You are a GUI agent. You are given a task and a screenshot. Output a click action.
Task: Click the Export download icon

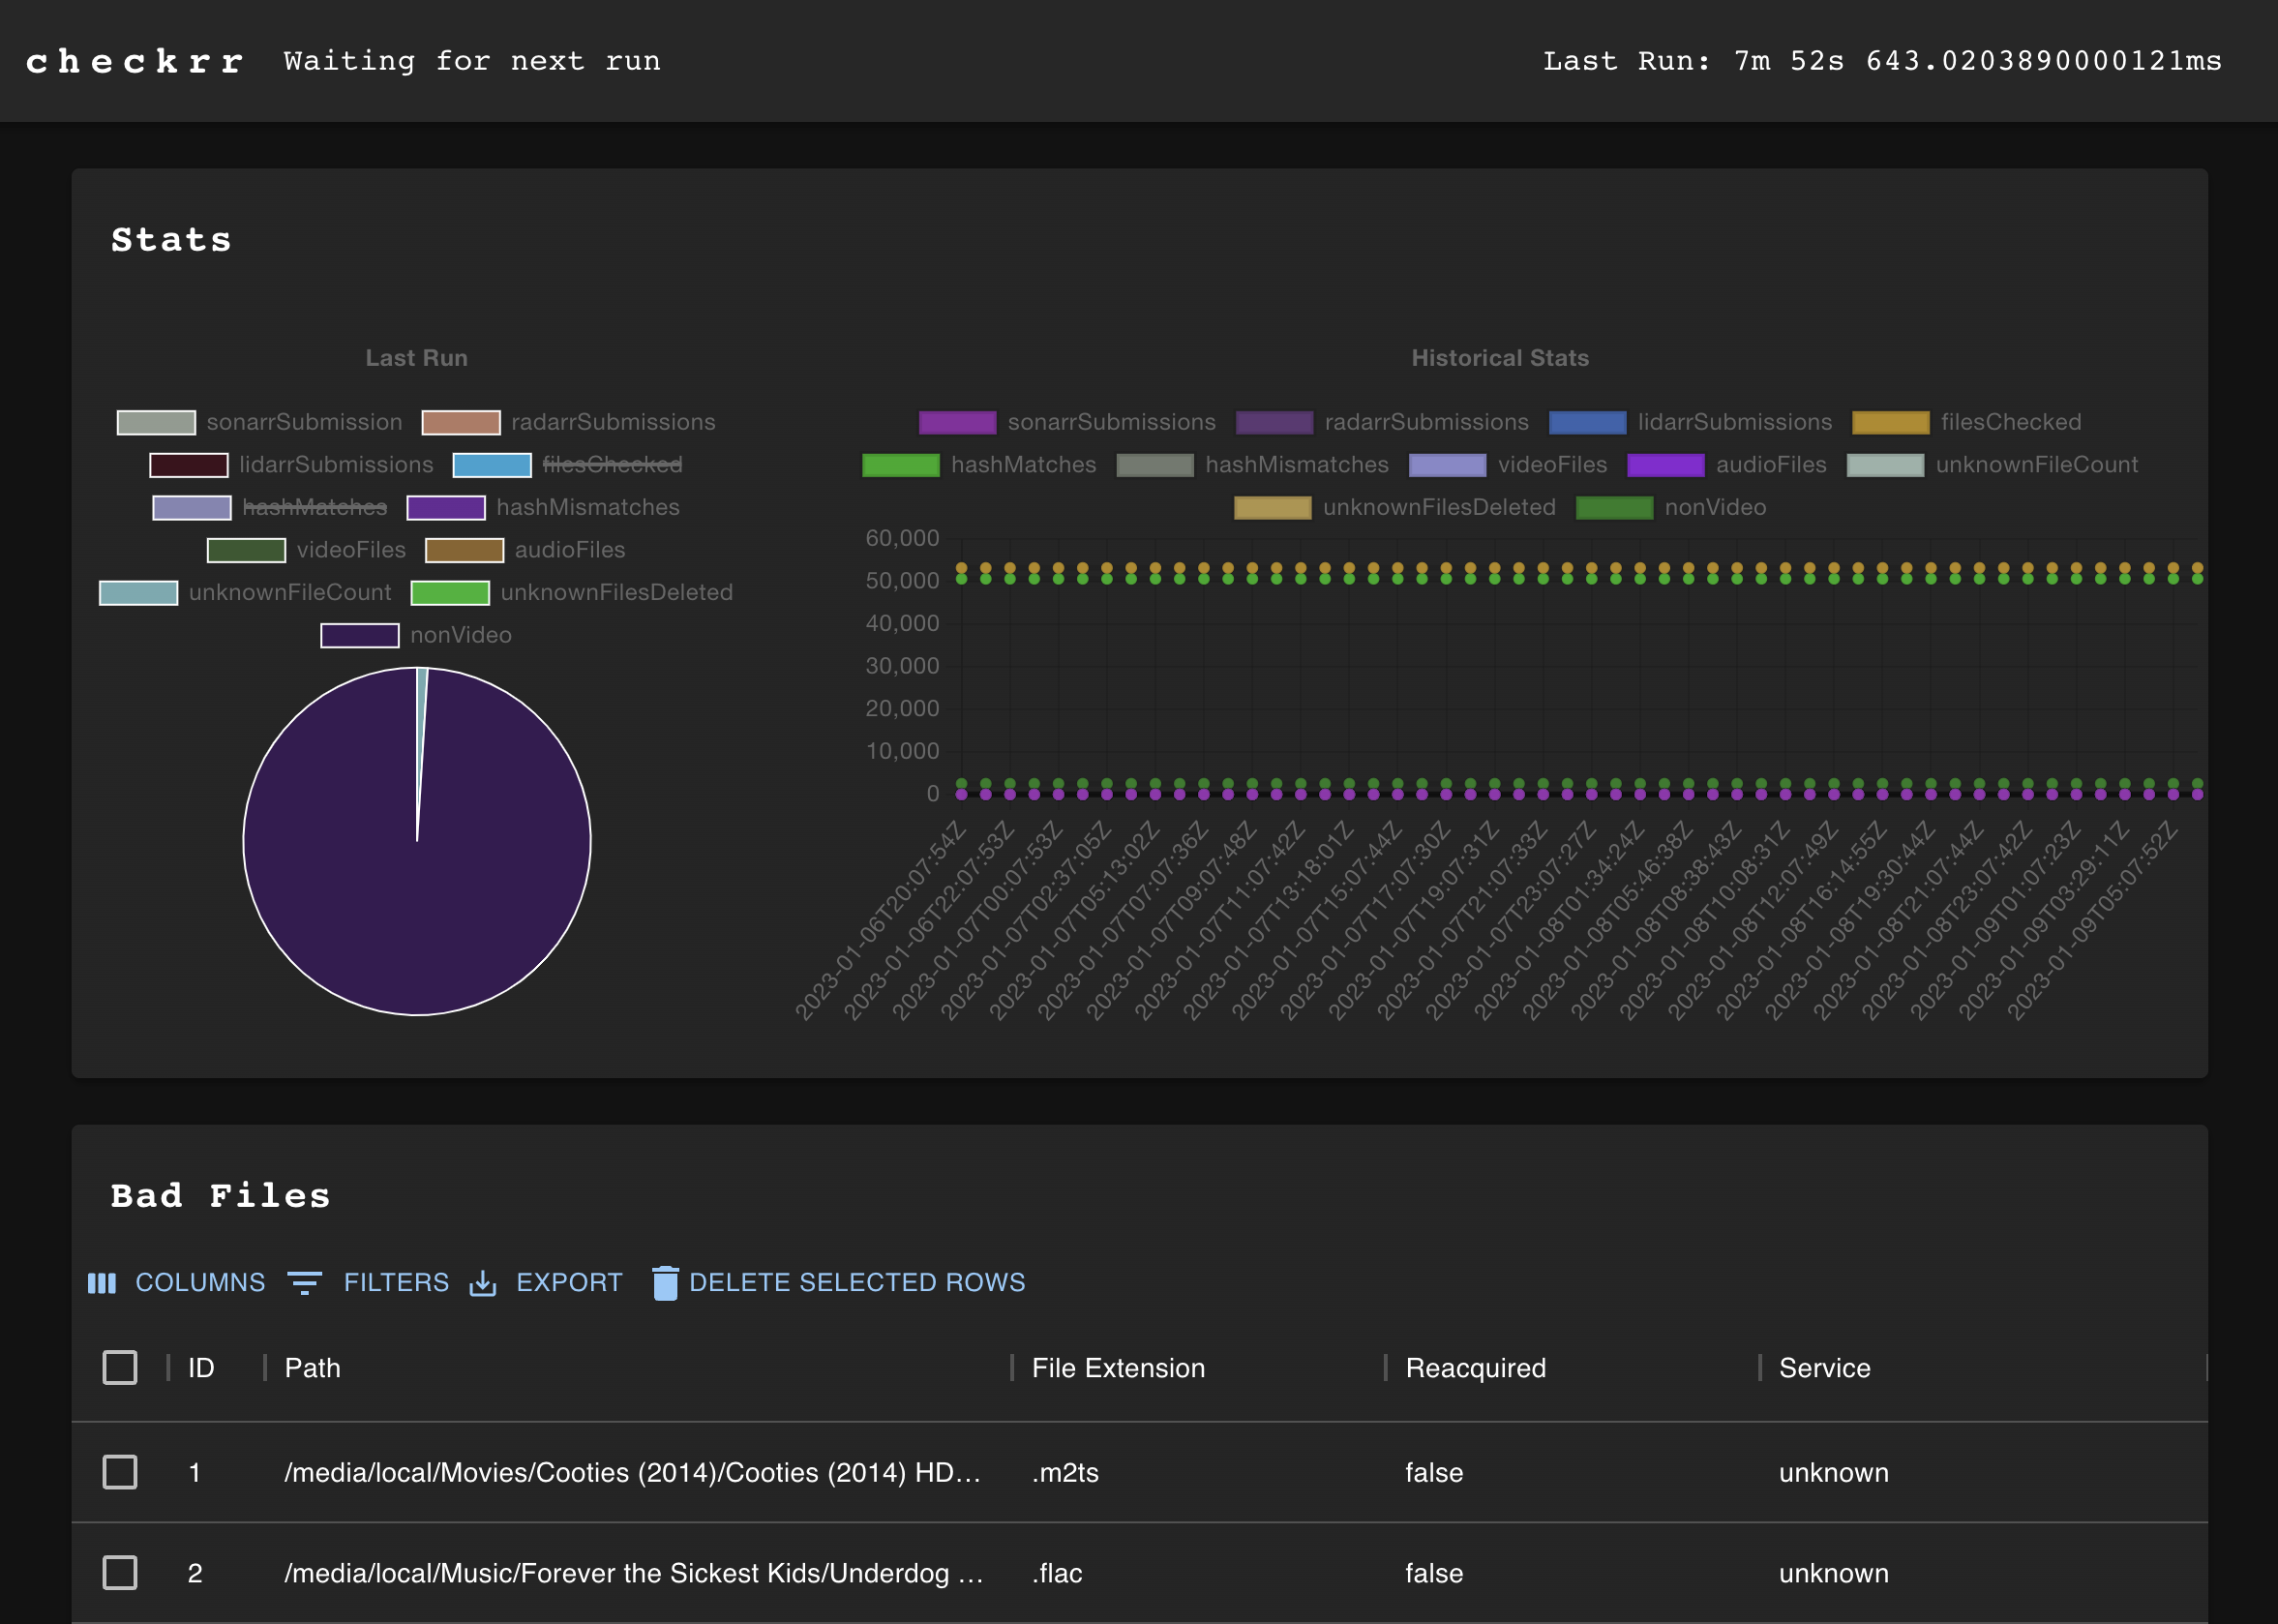(483, 1283)
